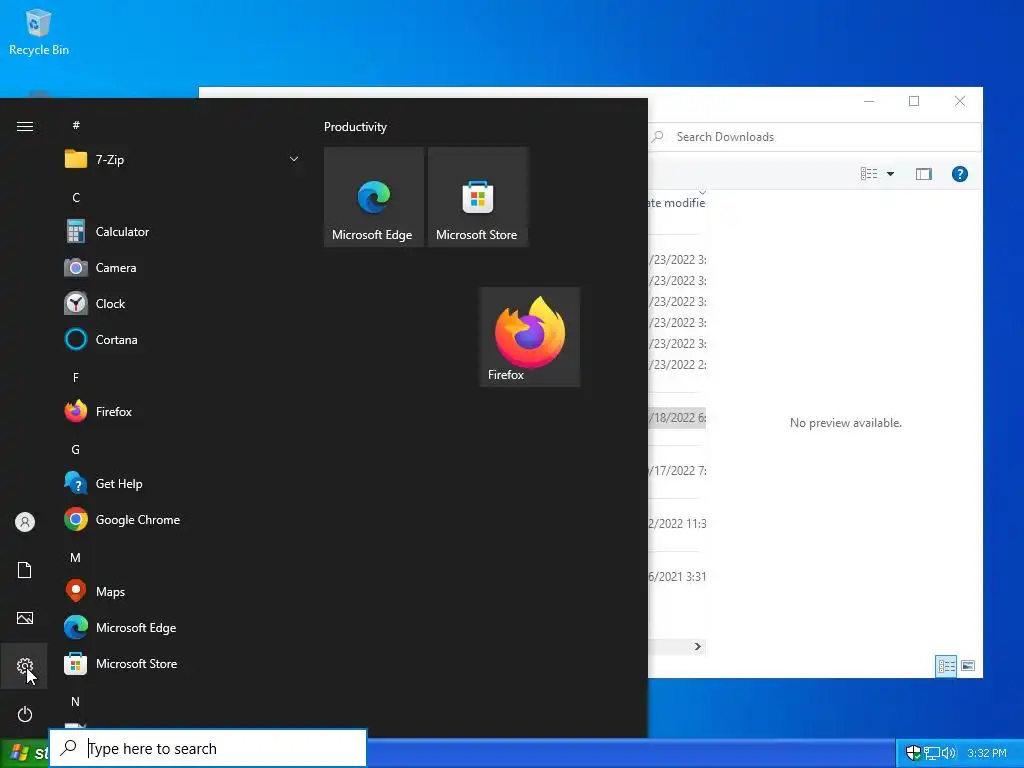The image size is (1024, 768).
Task: Click the letter header 'N'
Action: click(x=76, y=701)
